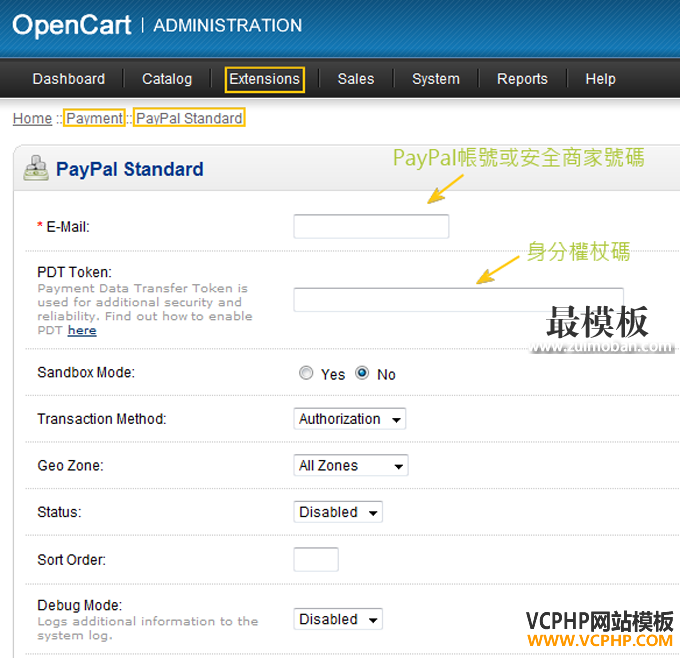Expand the Geo Zone dropdown
Viewport: 680px width, 658px height.
pos(351,465)
